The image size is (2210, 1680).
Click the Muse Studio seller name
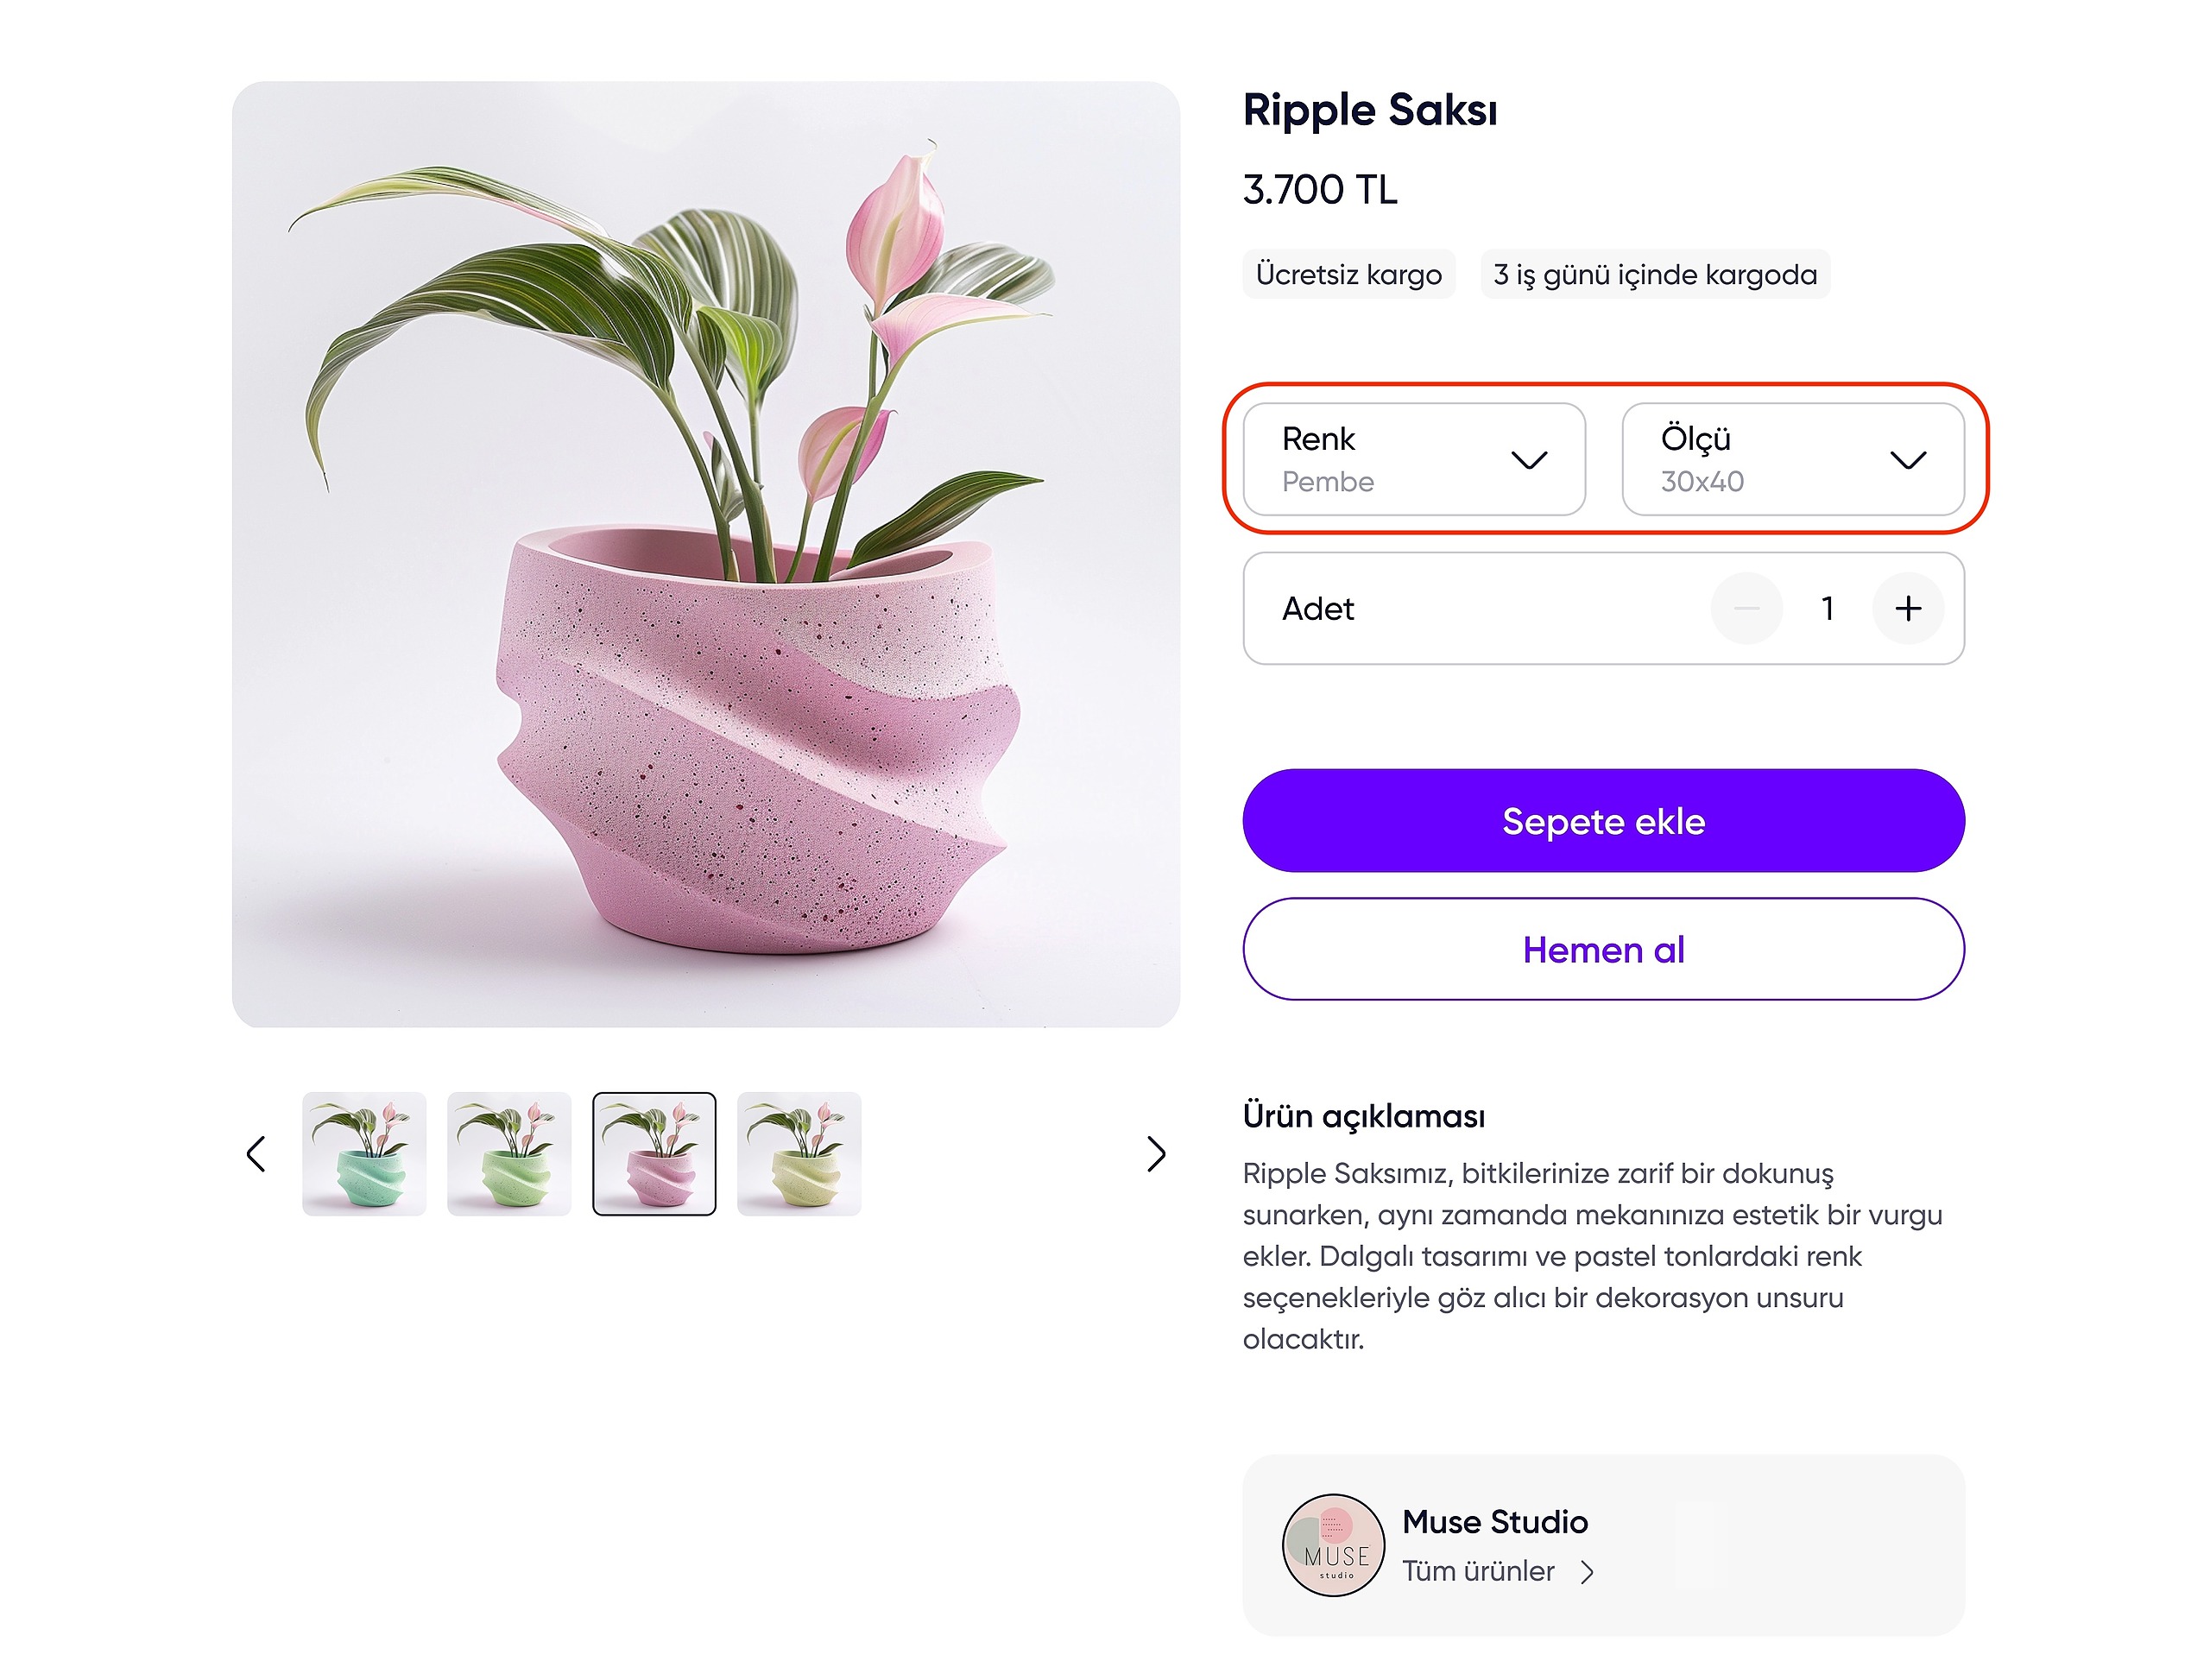[1494, 1522]
